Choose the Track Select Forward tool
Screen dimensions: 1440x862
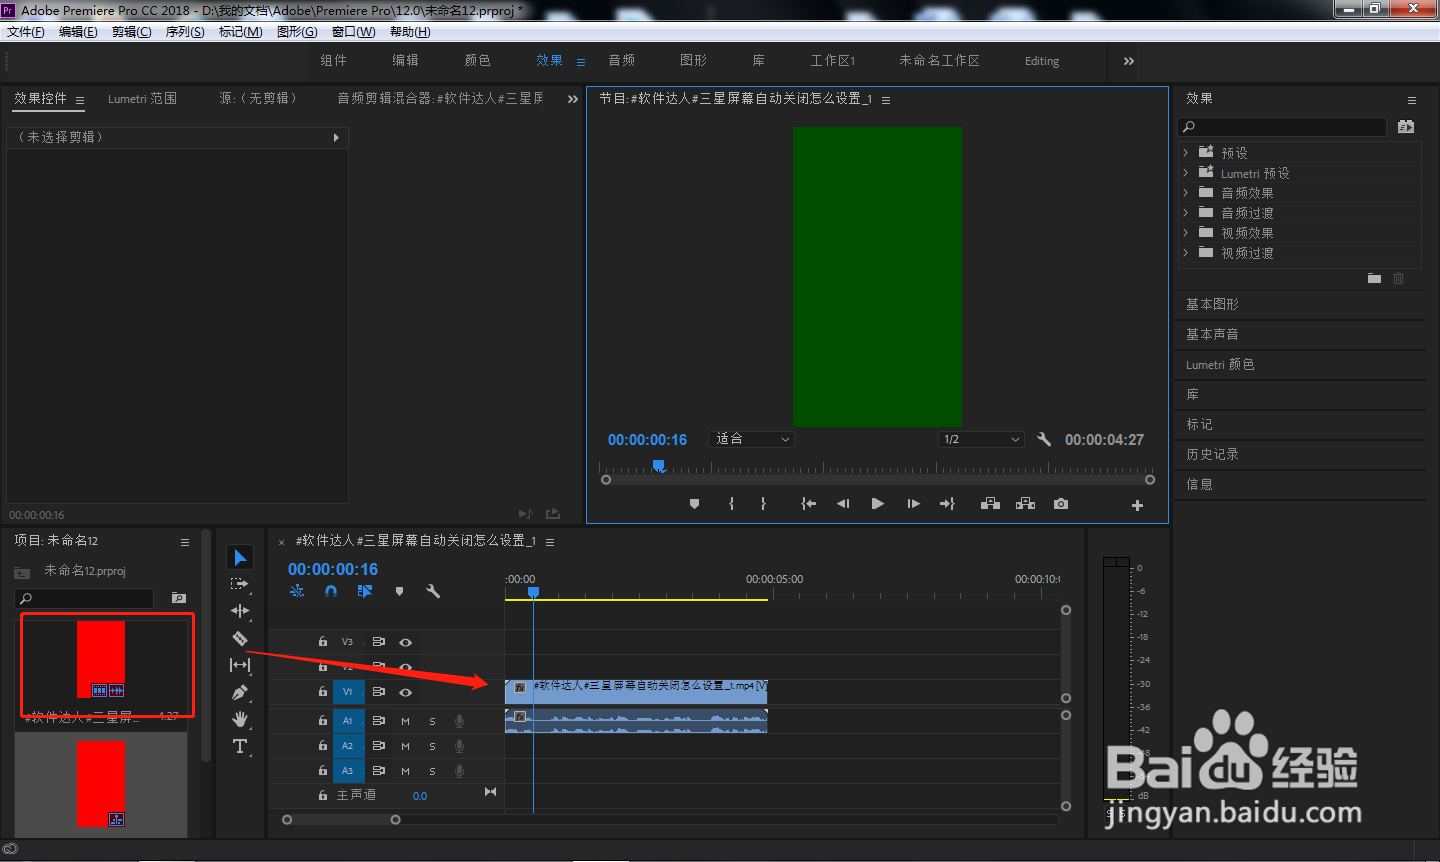coord(240,584)
